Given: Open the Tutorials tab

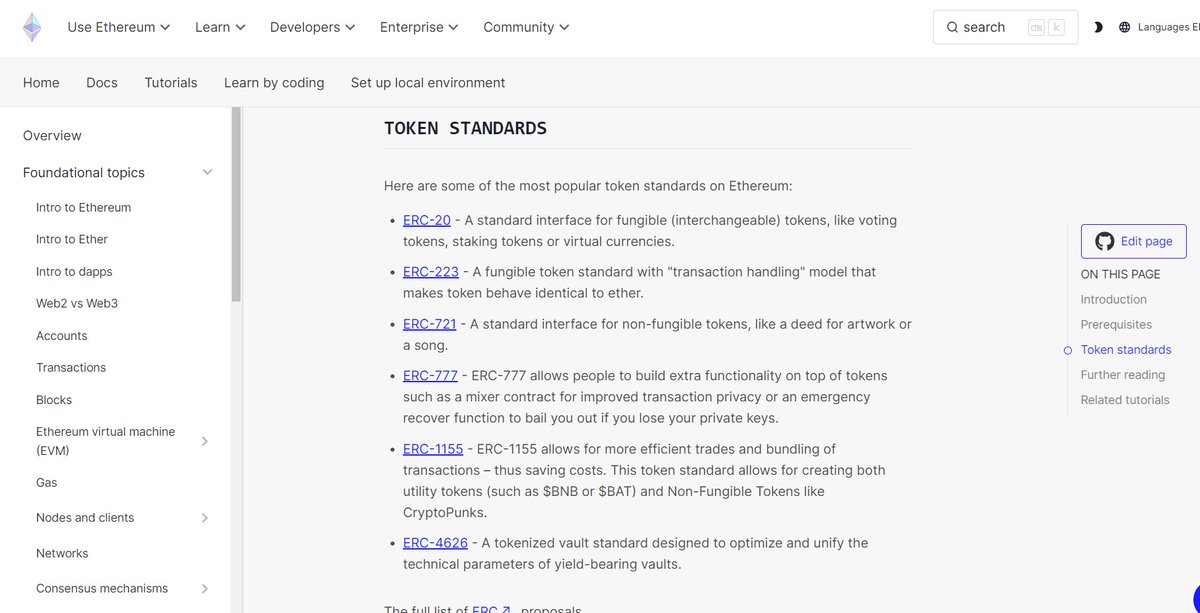Looking at the screenshot, I should pyautogui.click(x=171, y=83).
